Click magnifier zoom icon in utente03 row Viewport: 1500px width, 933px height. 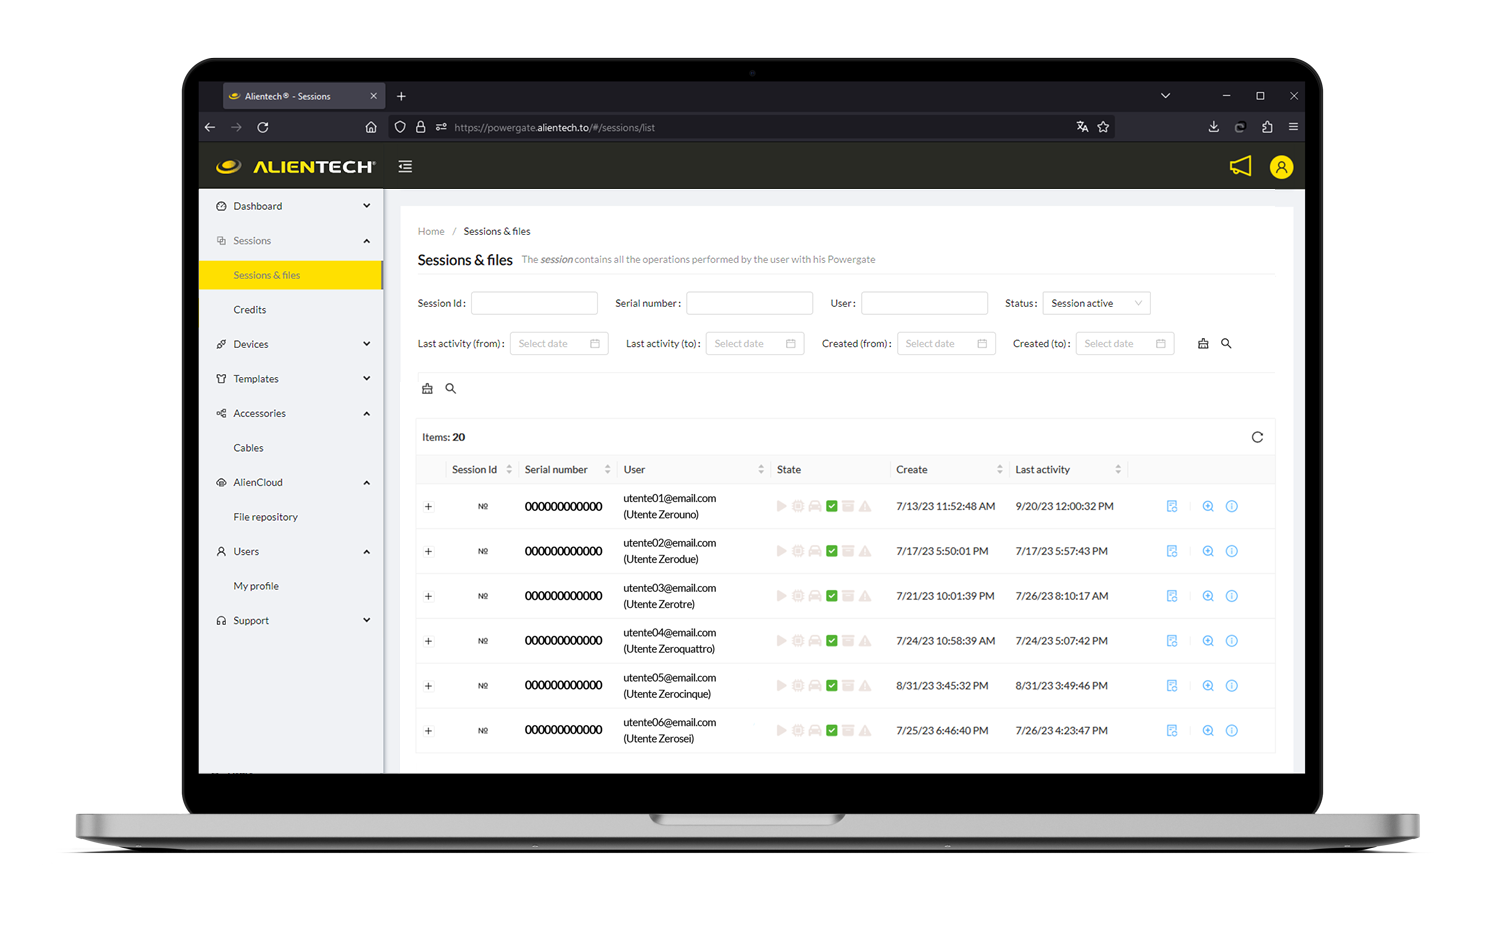(x=1208, y=596)
